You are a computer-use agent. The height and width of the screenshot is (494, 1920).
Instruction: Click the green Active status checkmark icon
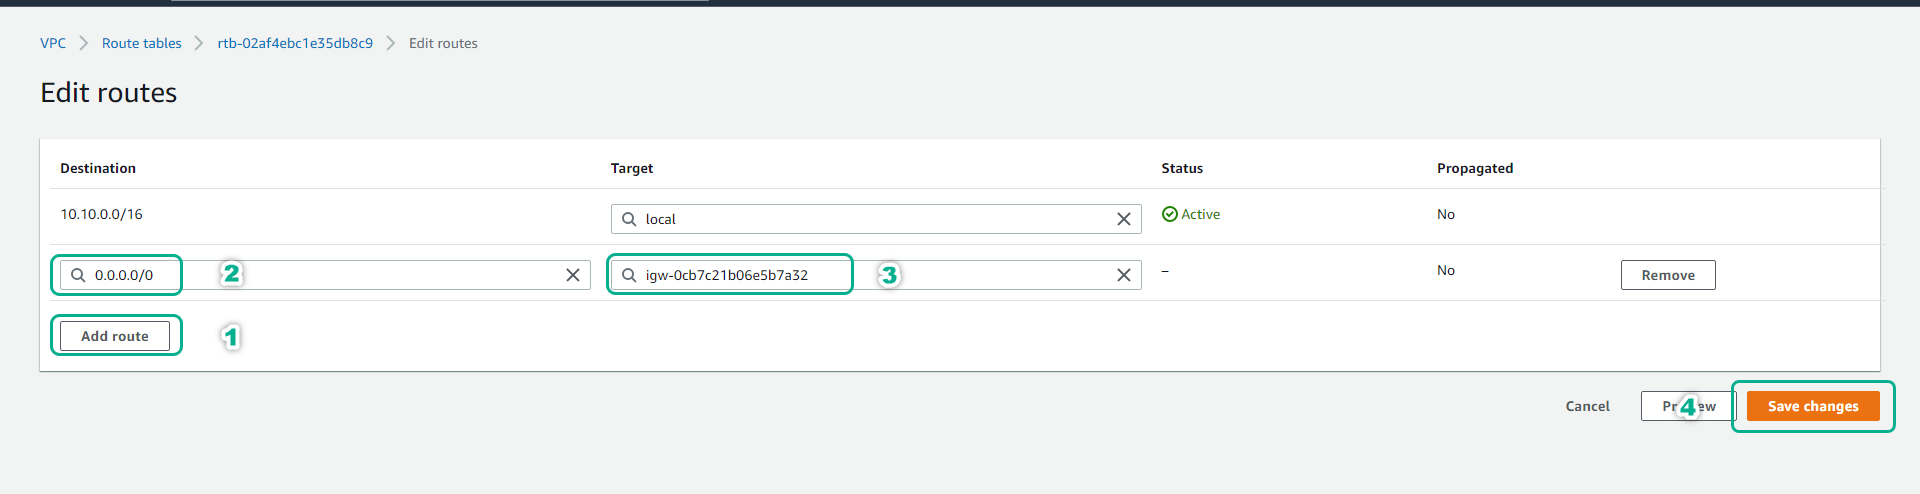(1169, 214)
